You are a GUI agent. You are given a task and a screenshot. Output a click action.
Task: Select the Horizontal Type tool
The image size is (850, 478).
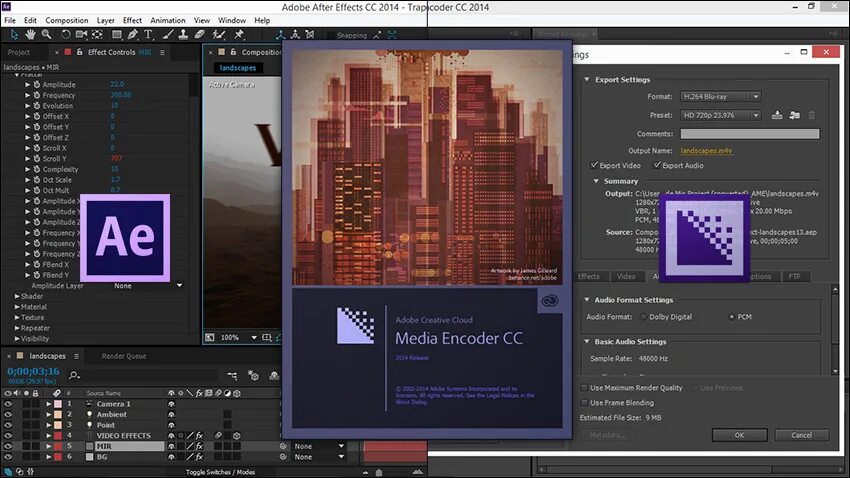pos(148,35)
